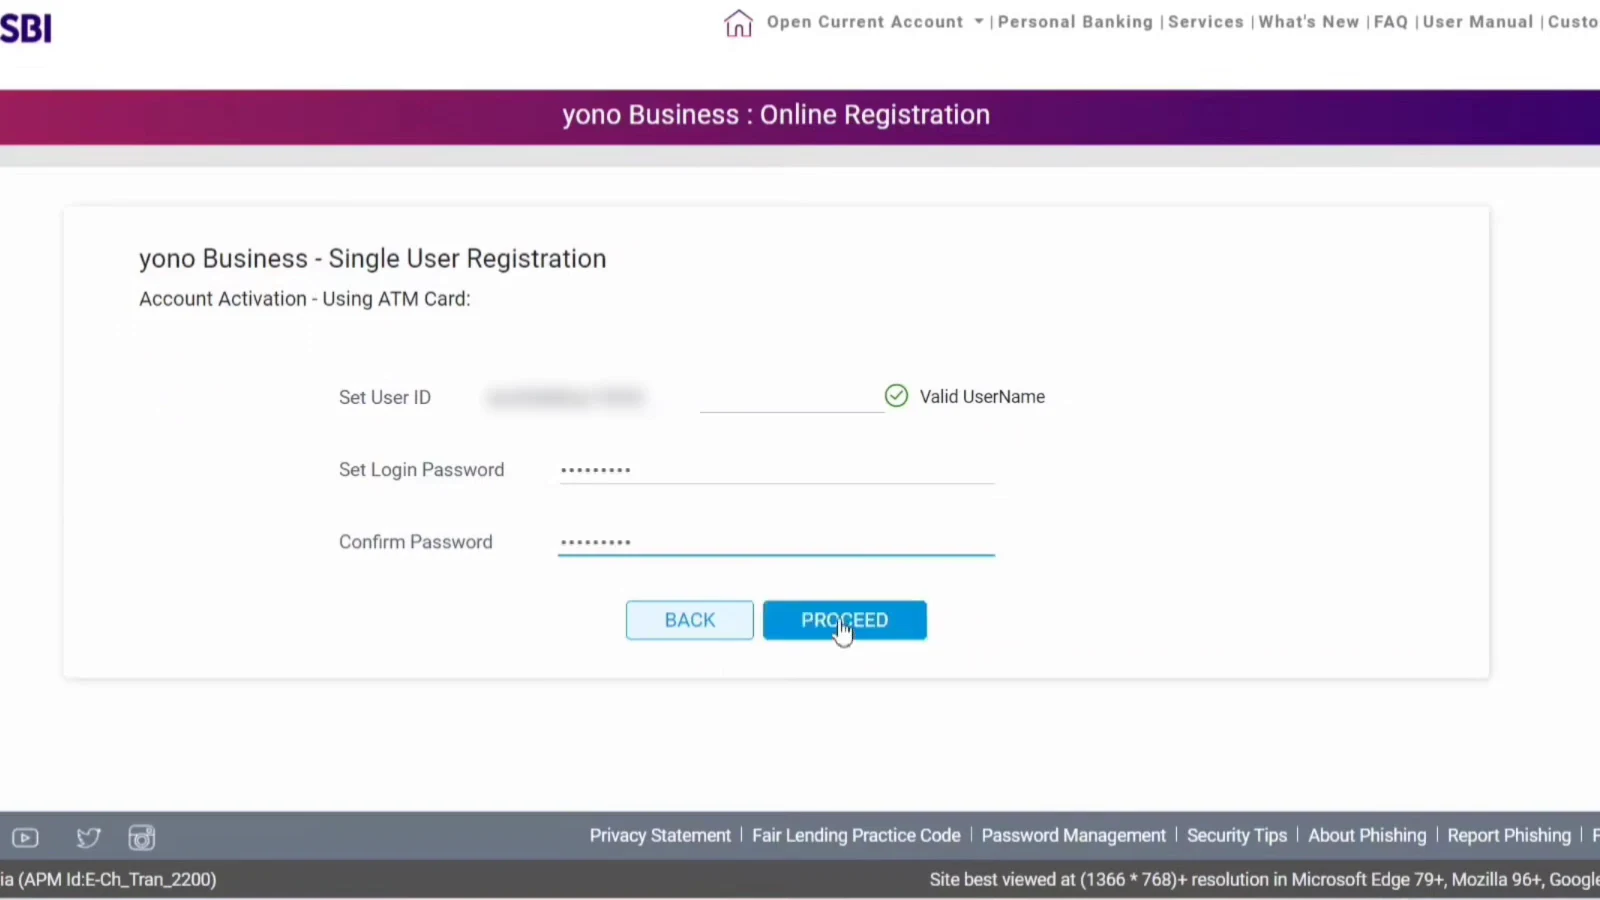The width and height of the screenshot is (1600, 900).
Task: Open the Twitter icon in footer
Action: [88, 838]
